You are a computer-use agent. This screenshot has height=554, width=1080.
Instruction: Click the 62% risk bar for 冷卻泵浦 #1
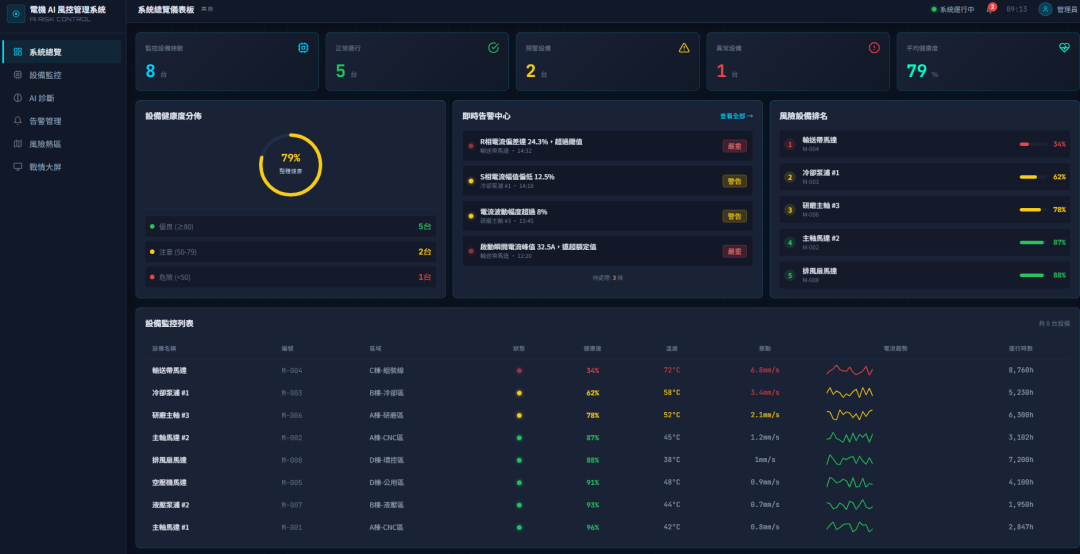tap(1032, 177)
